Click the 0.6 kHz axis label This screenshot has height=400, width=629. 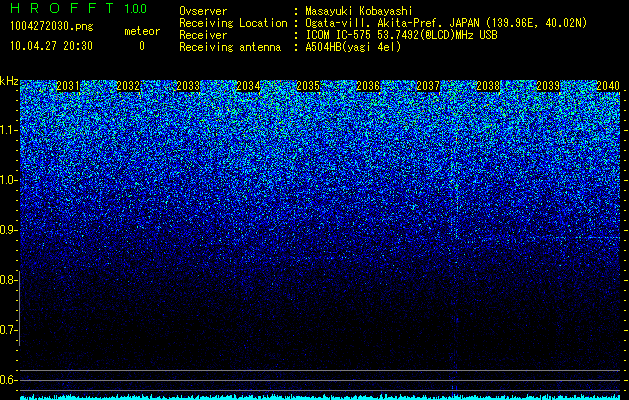(x=8, y=380)
